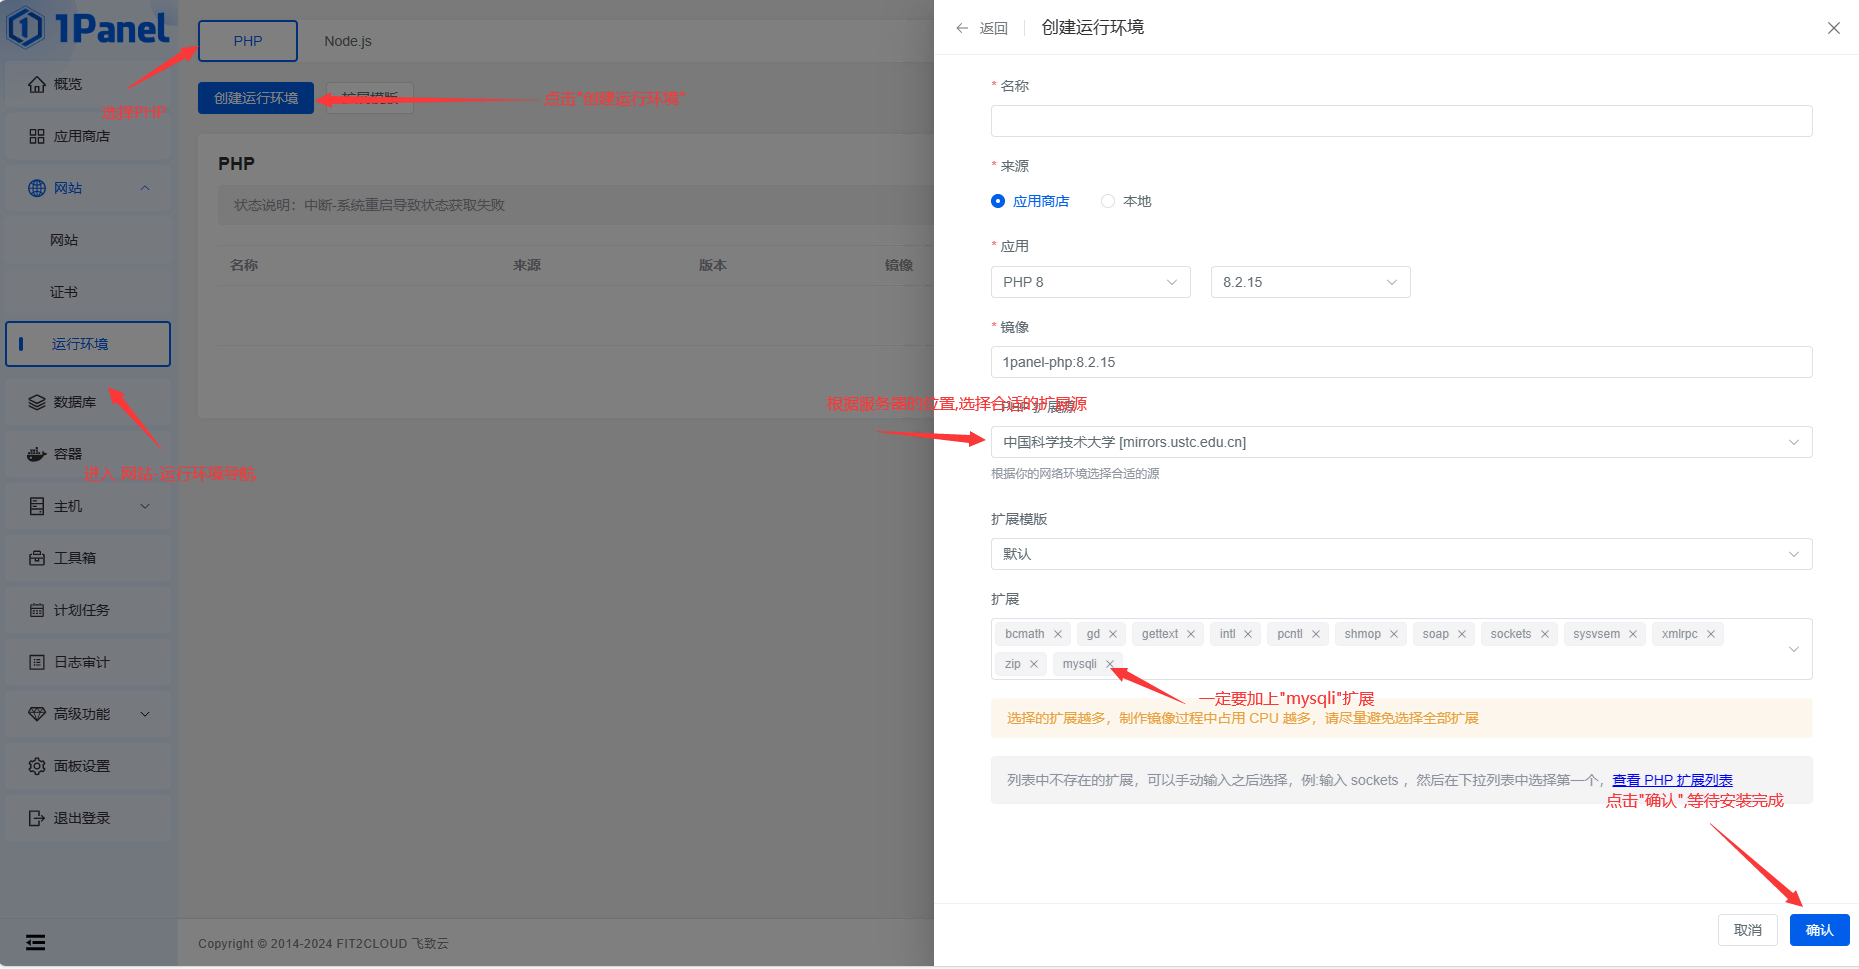Image resolution: width=1859 pixels, height=969 pixels.
Task: Click inside the 名称 name input field
Action: click(1400, 121)
